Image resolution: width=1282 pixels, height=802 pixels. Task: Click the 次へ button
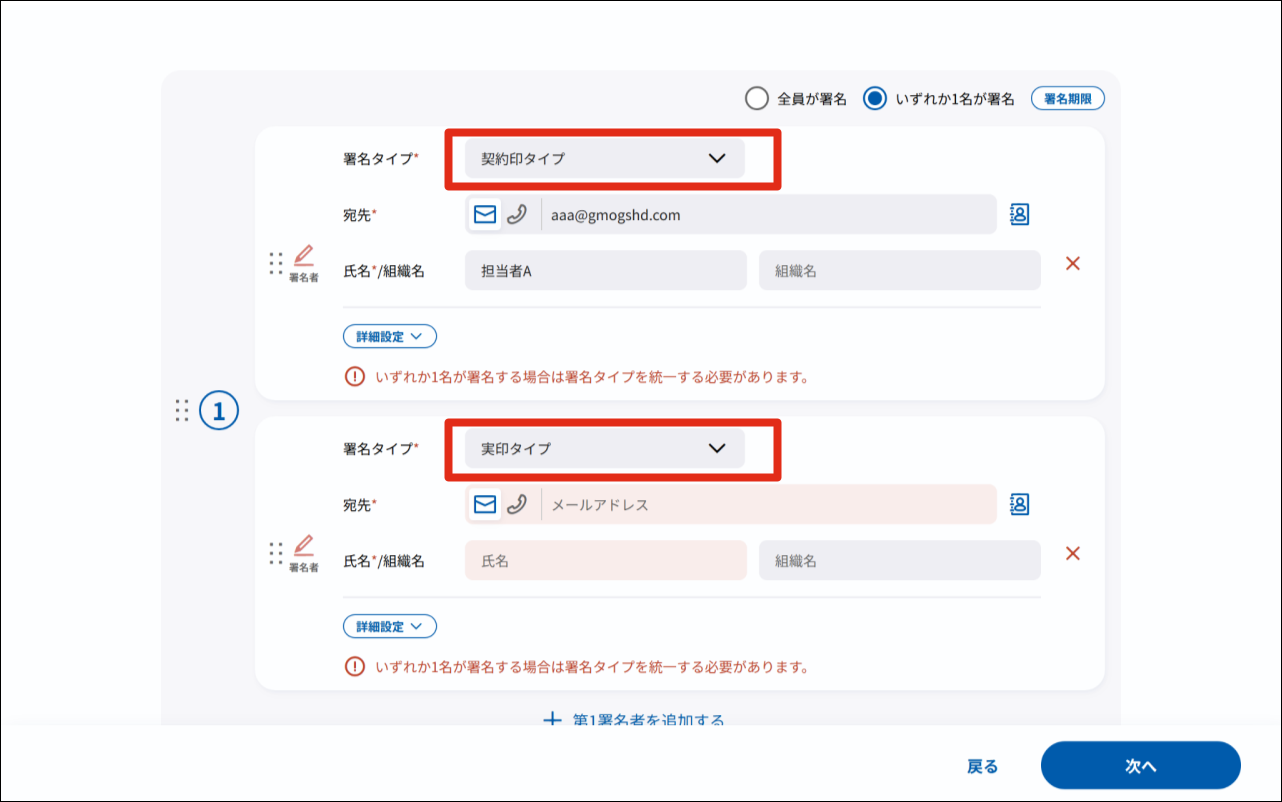(1140, 766)
